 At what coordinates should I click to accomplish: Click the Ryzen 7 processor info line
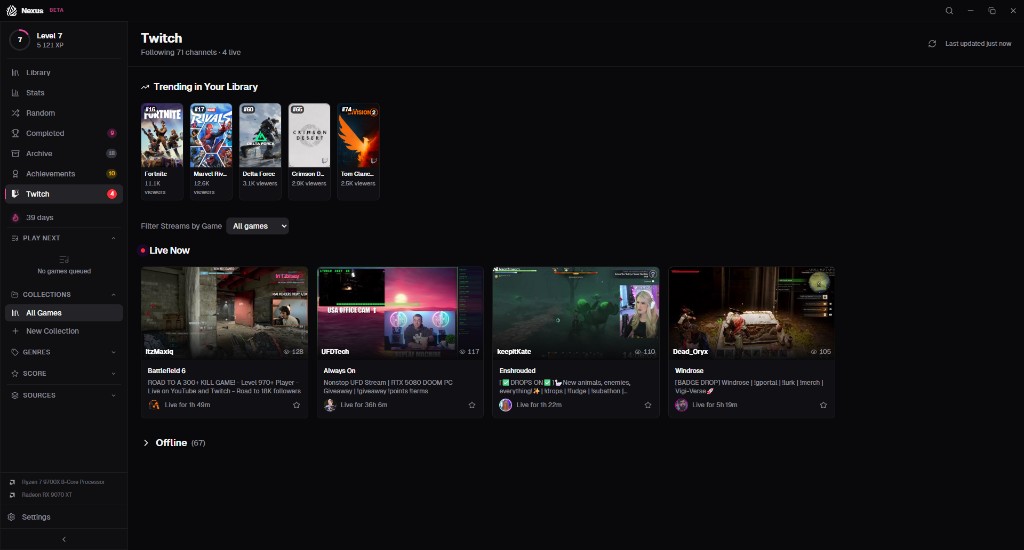tap(63, 482)
